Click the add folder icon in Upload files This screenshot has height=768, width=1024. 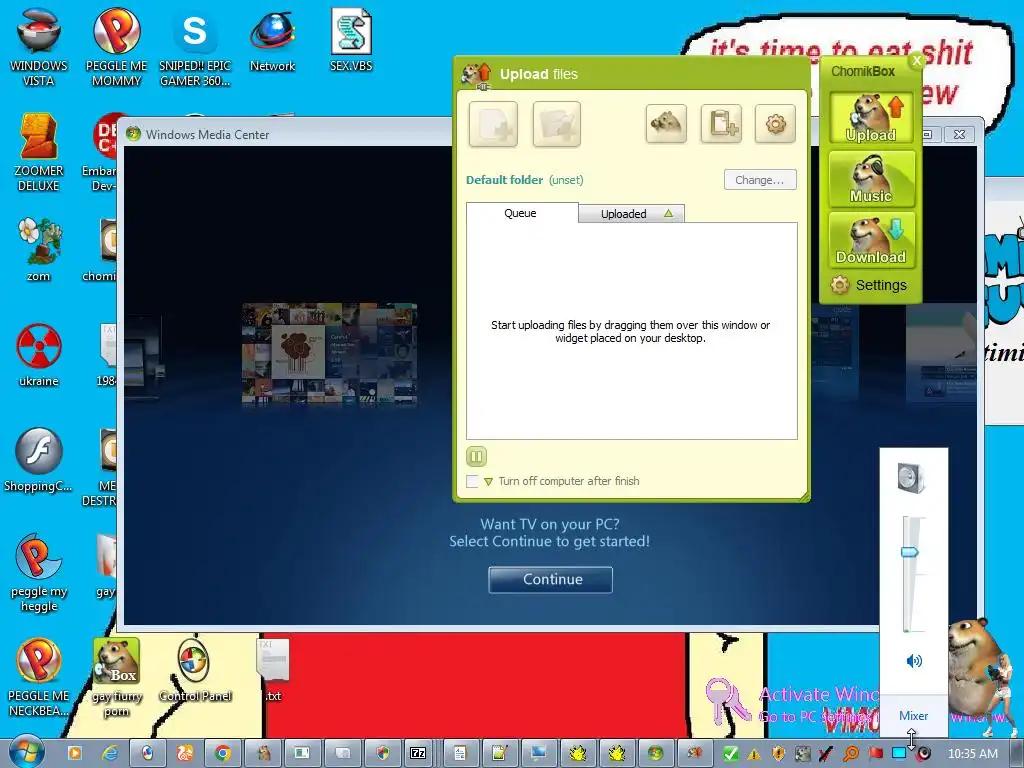point(556,124)
